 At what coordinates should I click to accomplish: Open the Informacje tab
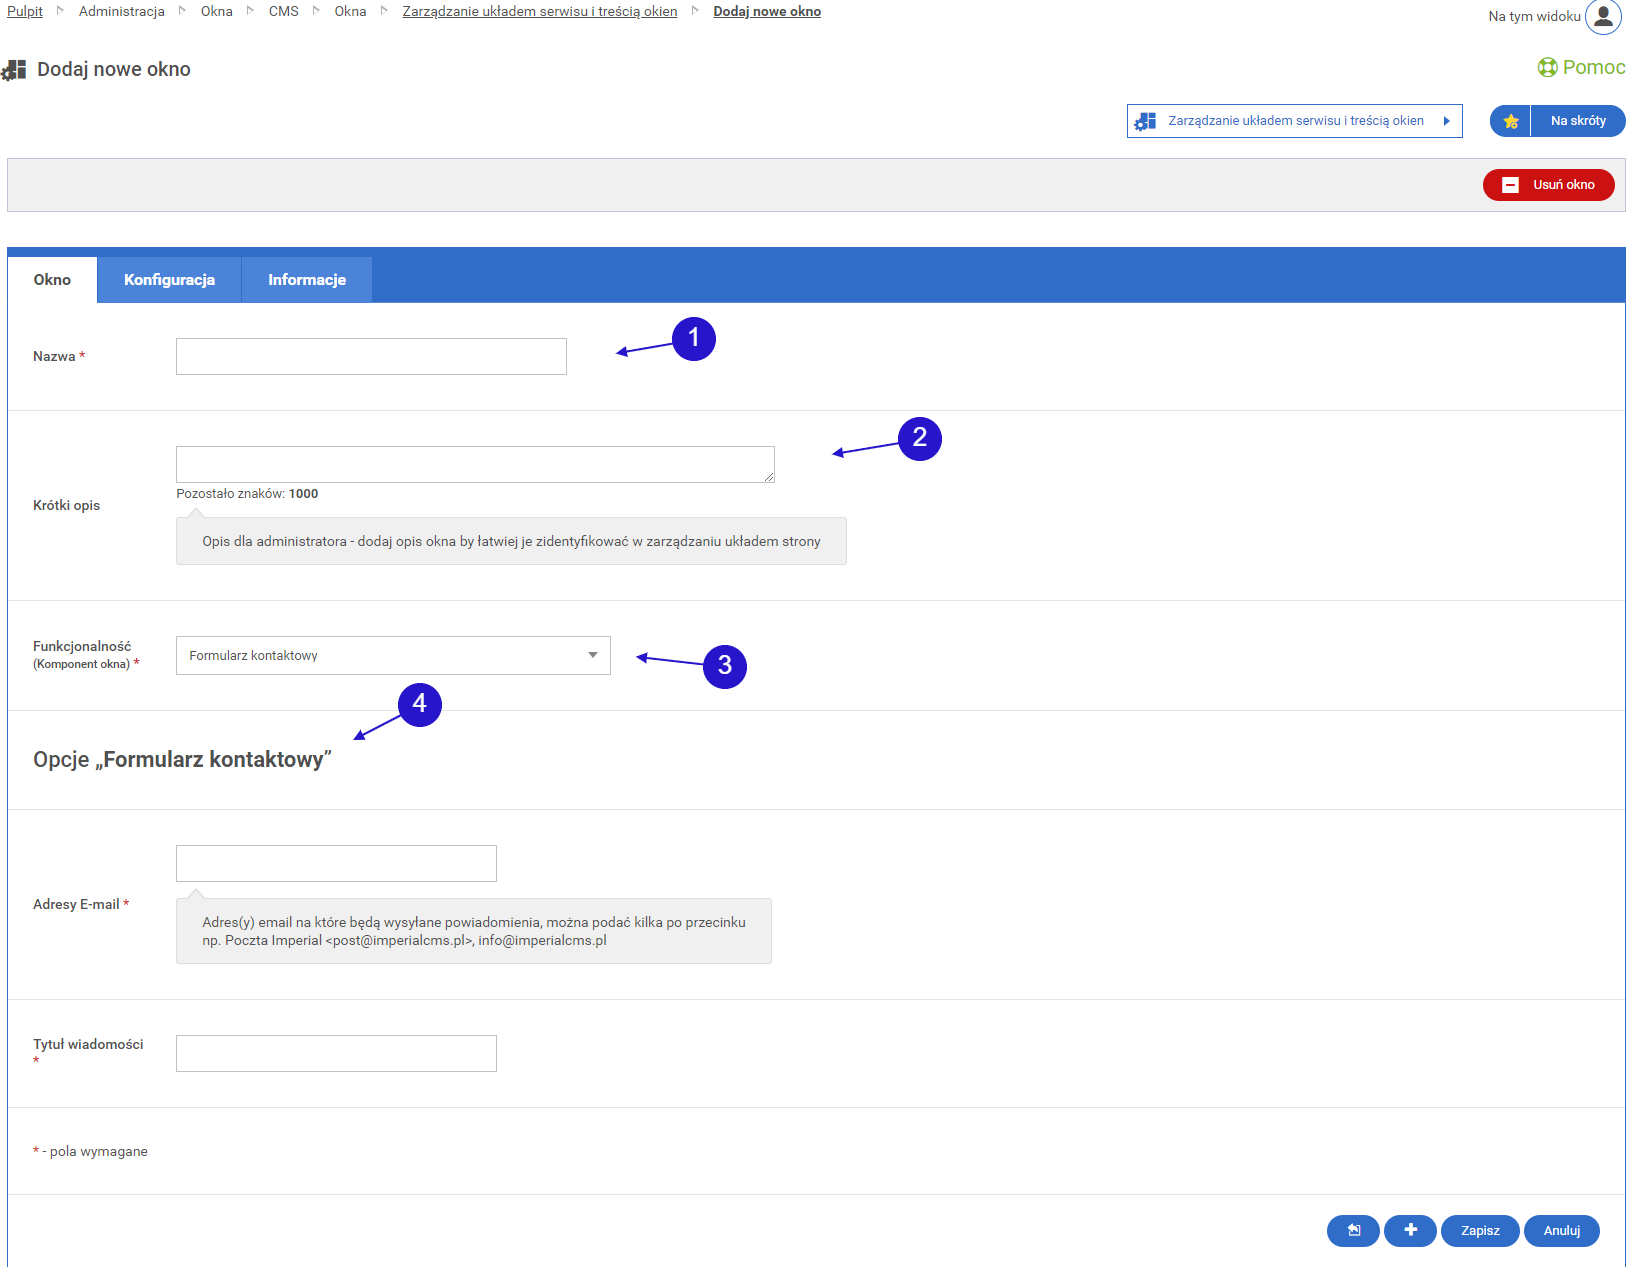pos(306,280)
